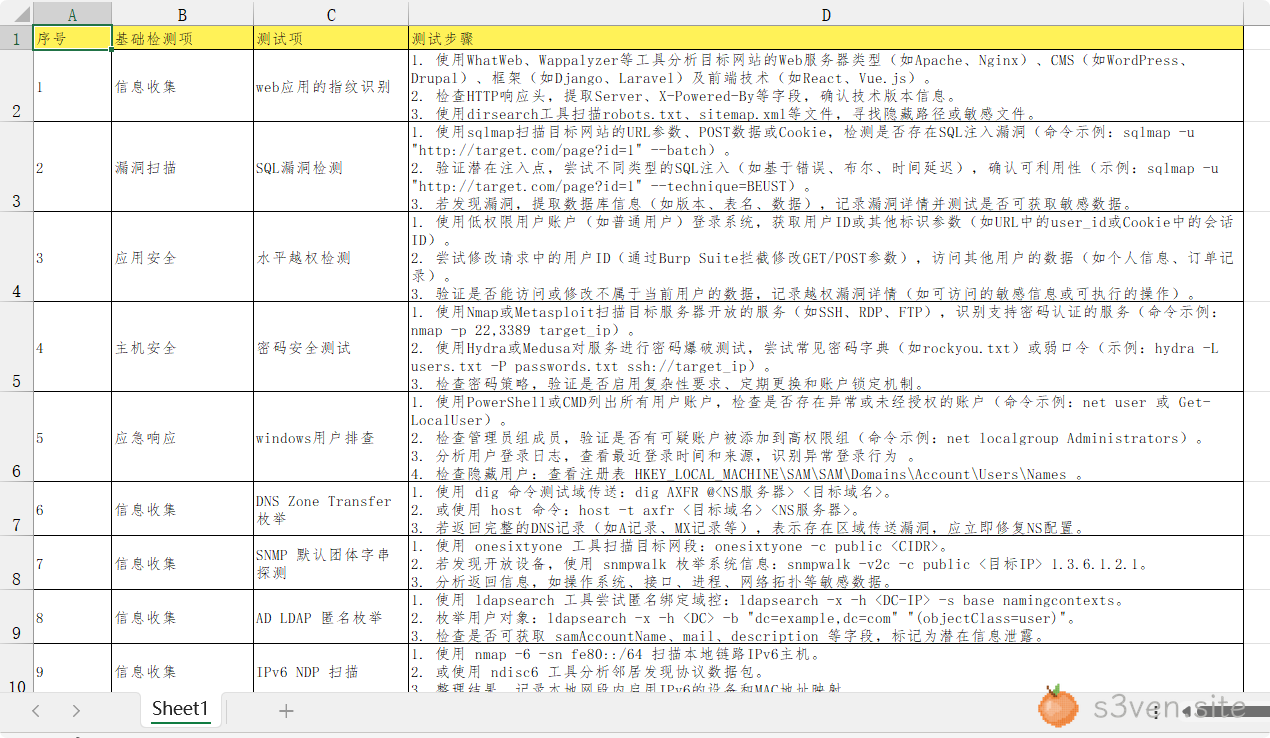Select the DNS Zone Transfer 枚举 cell

tap(331, 509)
